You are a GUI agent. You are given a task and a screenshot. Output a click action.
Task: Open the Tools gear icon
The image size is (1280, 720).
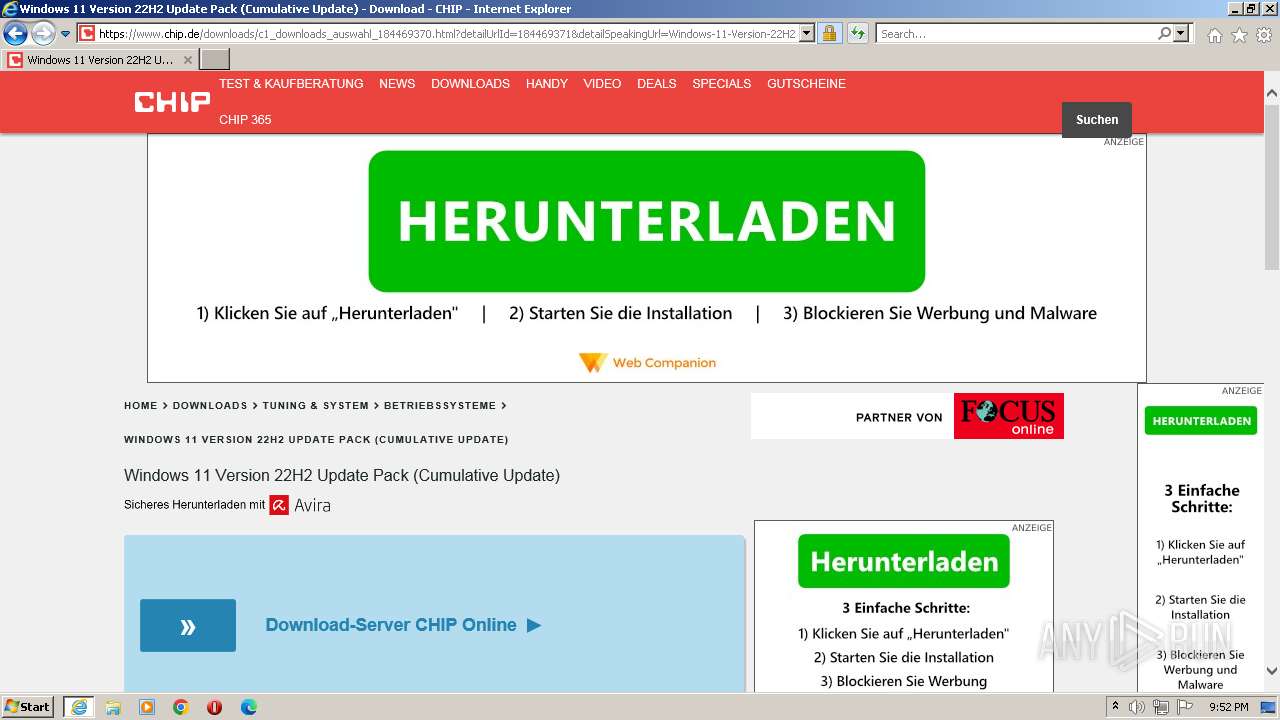click(1263, 35)
